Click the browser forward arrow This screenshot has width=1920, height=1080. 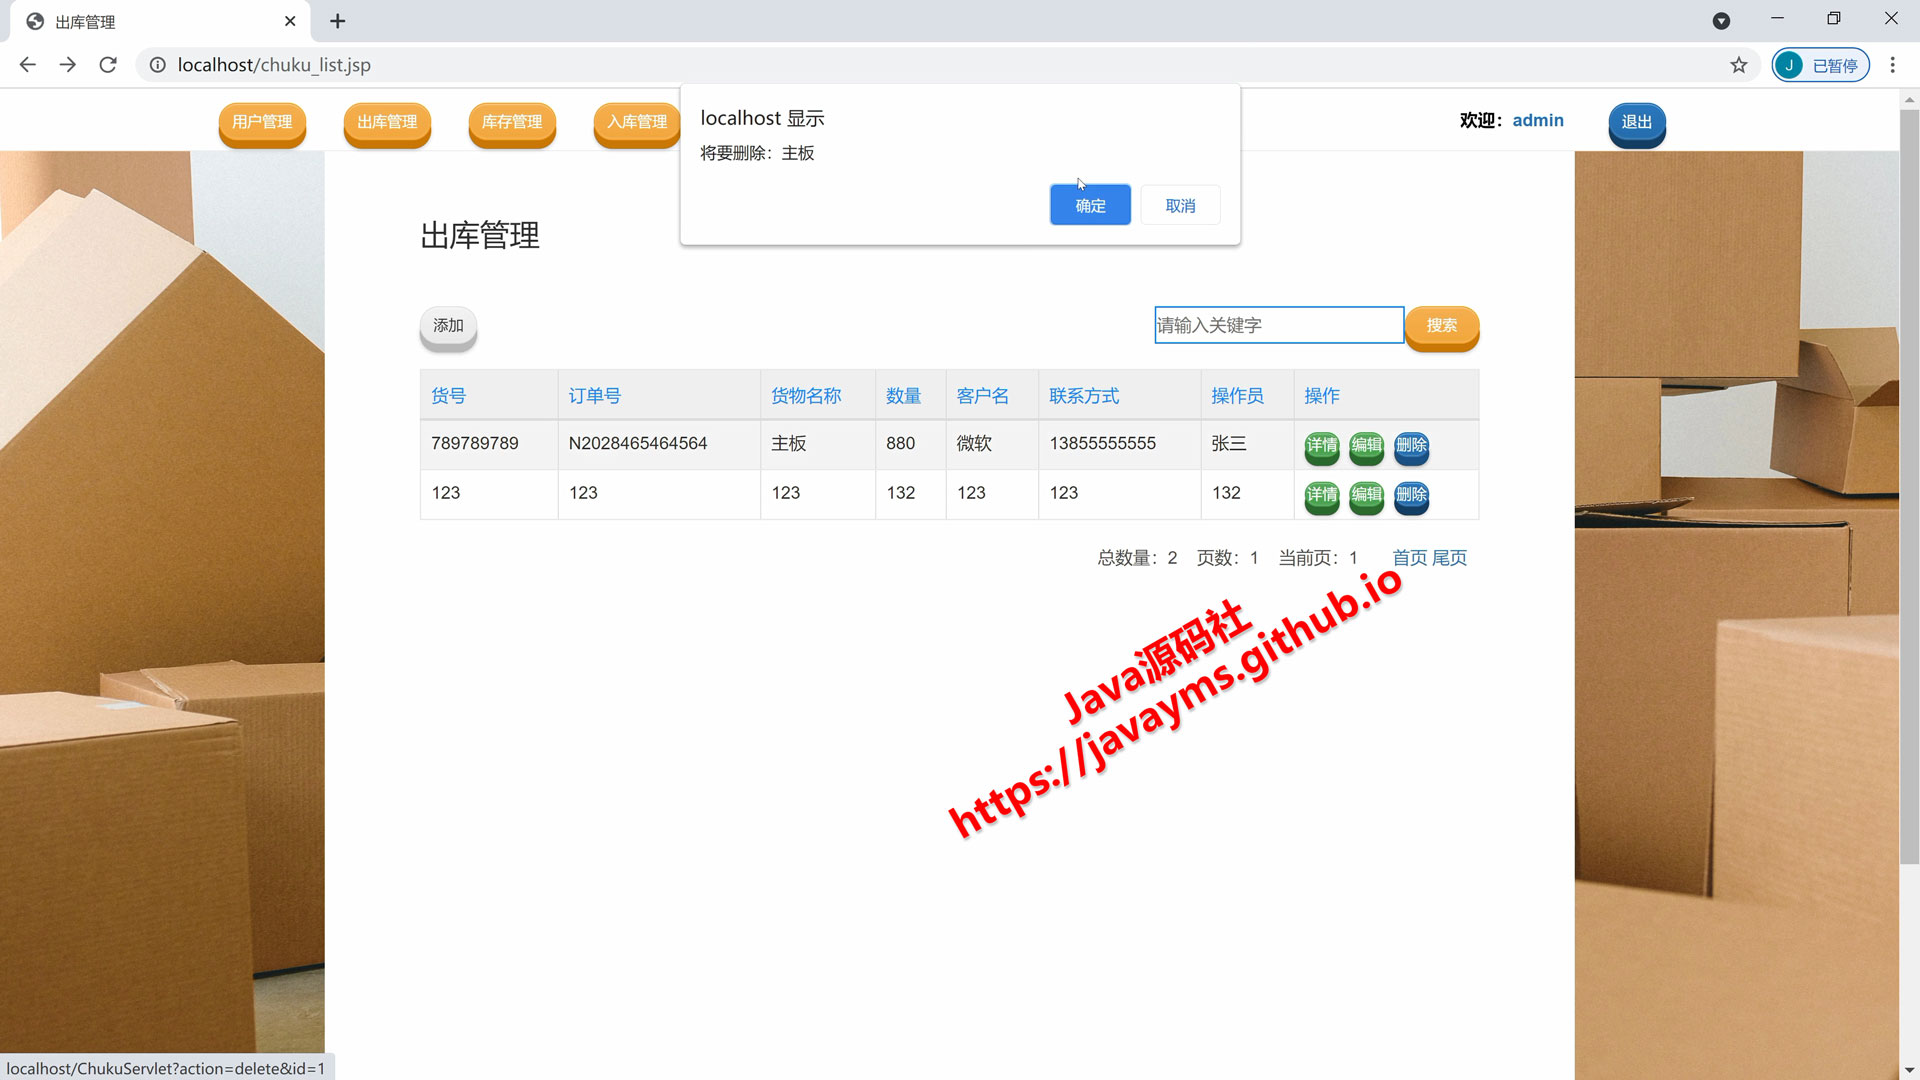pos(68,65)
